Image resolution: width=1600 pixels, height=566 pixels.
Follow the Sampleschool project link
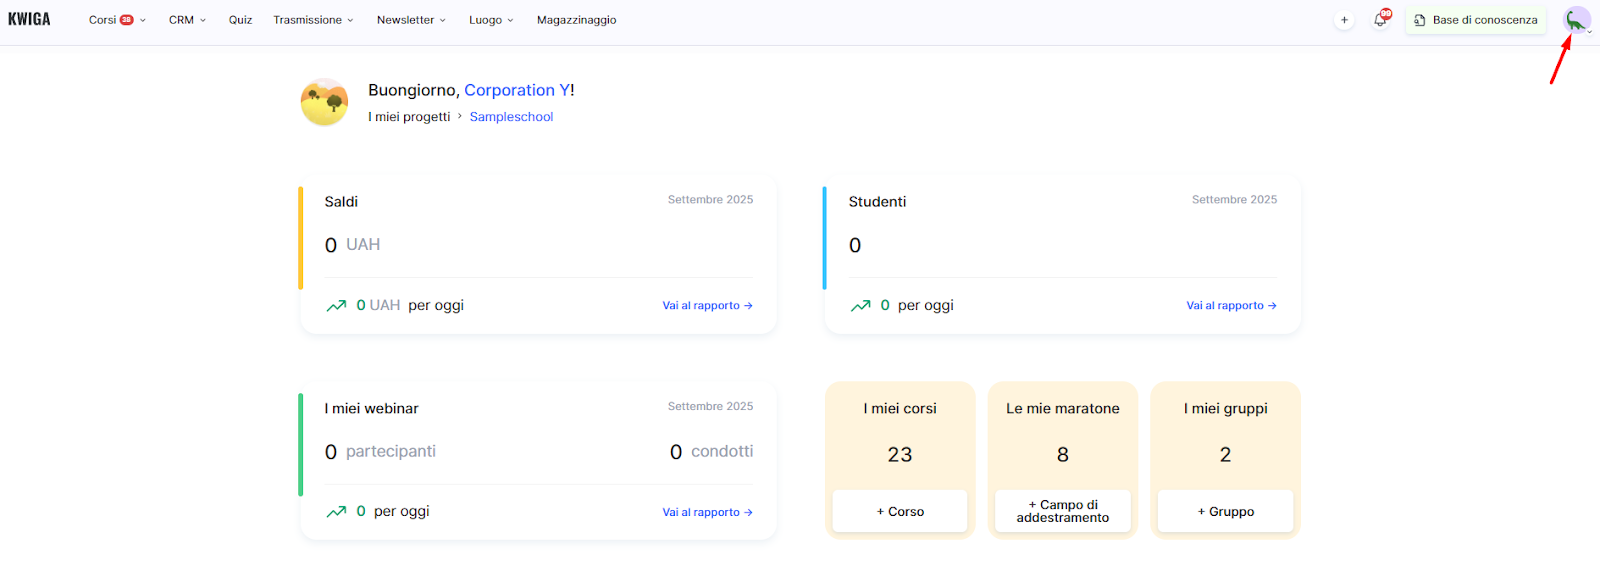pos(511,117)
